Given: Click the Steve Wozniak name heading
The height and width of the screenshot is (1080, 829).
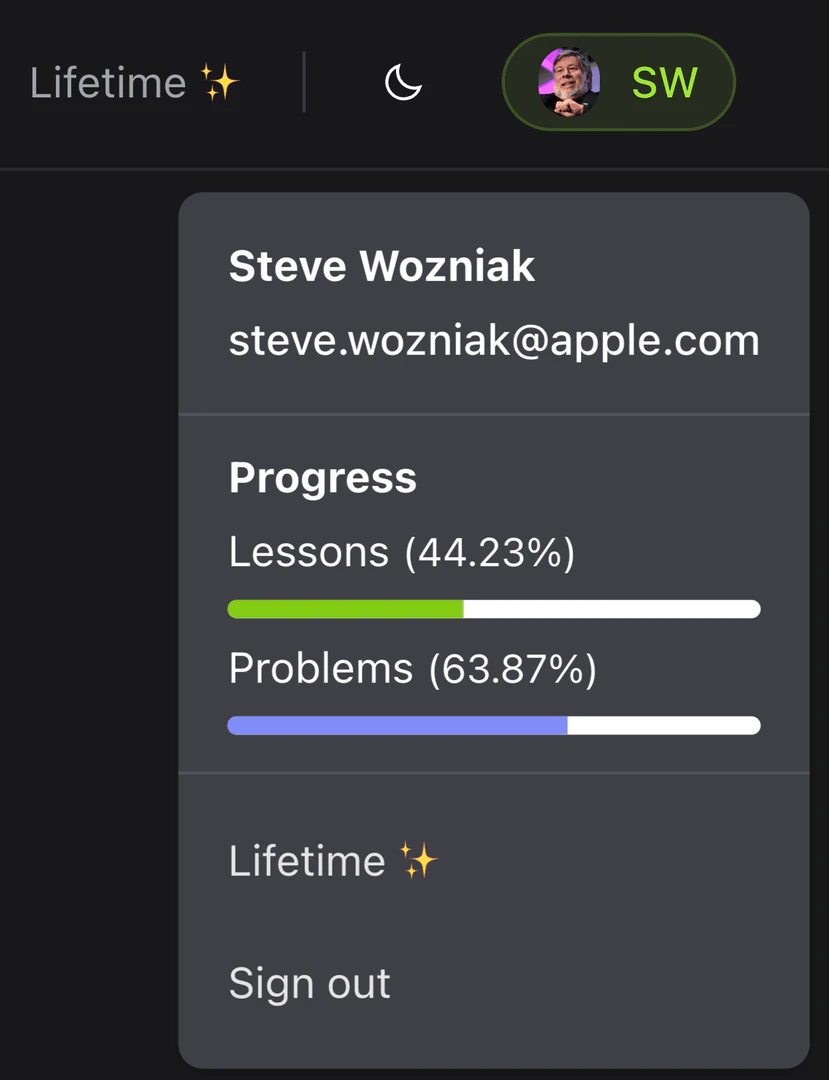Looking at the screenshot, I should tap(382, 267).
